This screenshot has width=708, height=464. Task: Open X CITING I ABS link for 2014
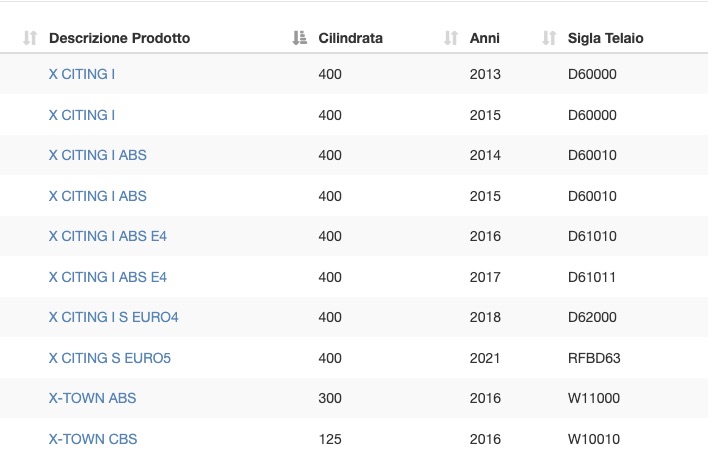[98, 155]
